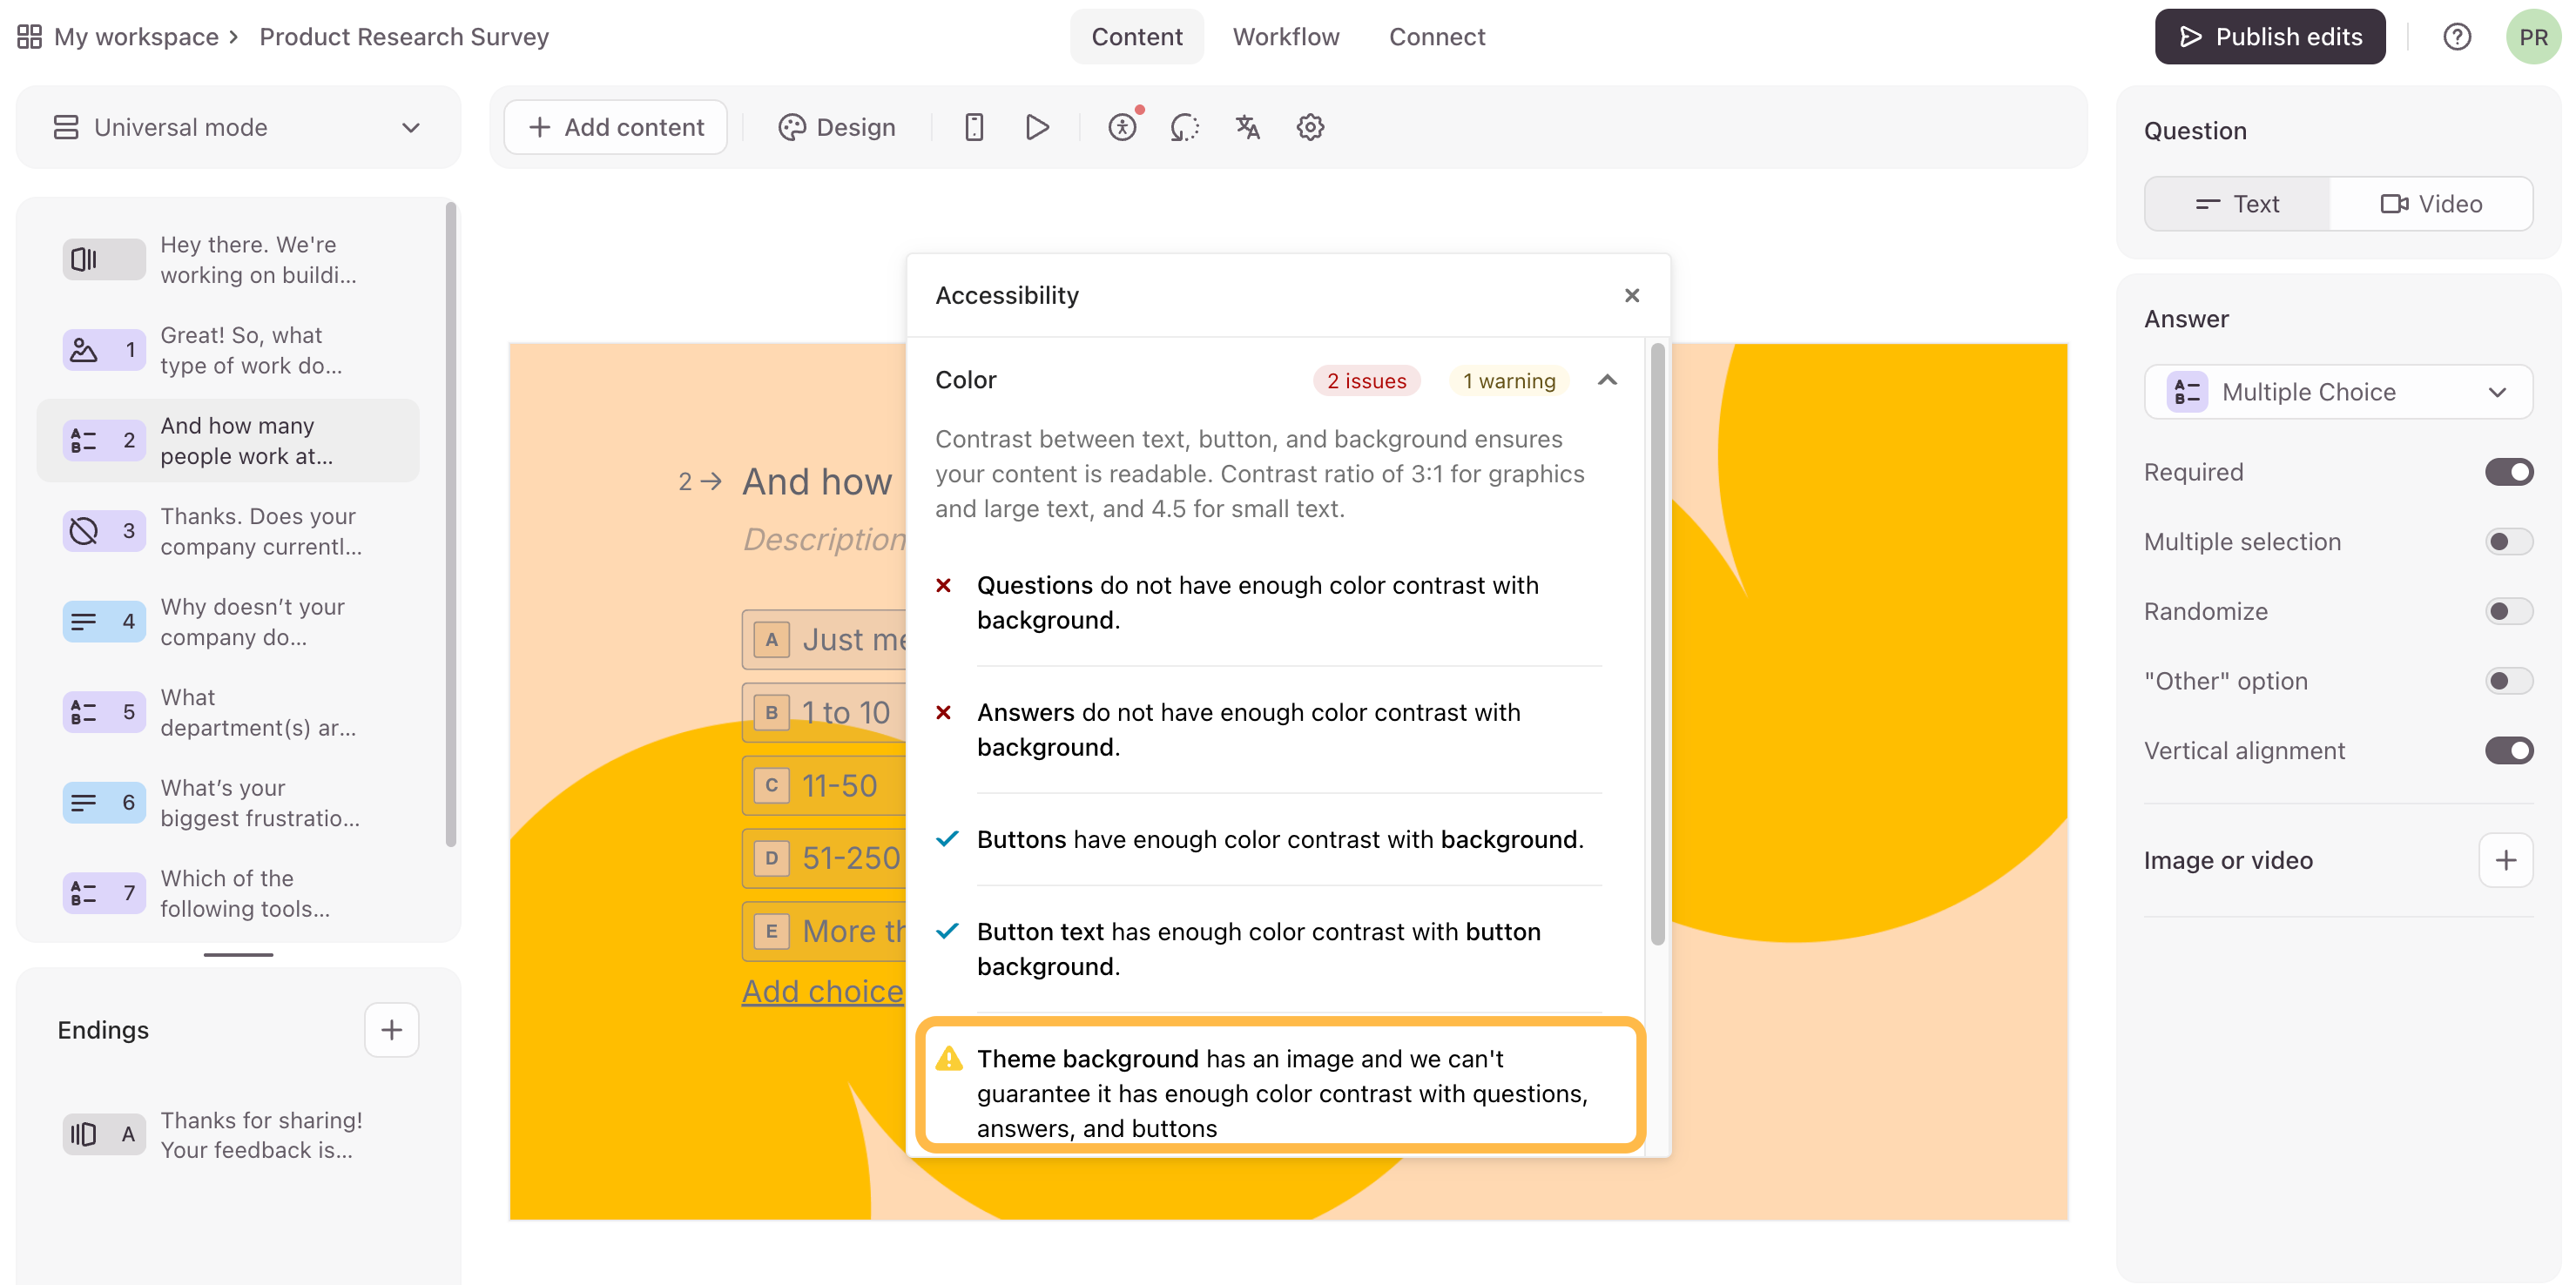Screen dimensions: 2576x1285
Task: Add a new ending with plus button
Action: click(391, 1030)
